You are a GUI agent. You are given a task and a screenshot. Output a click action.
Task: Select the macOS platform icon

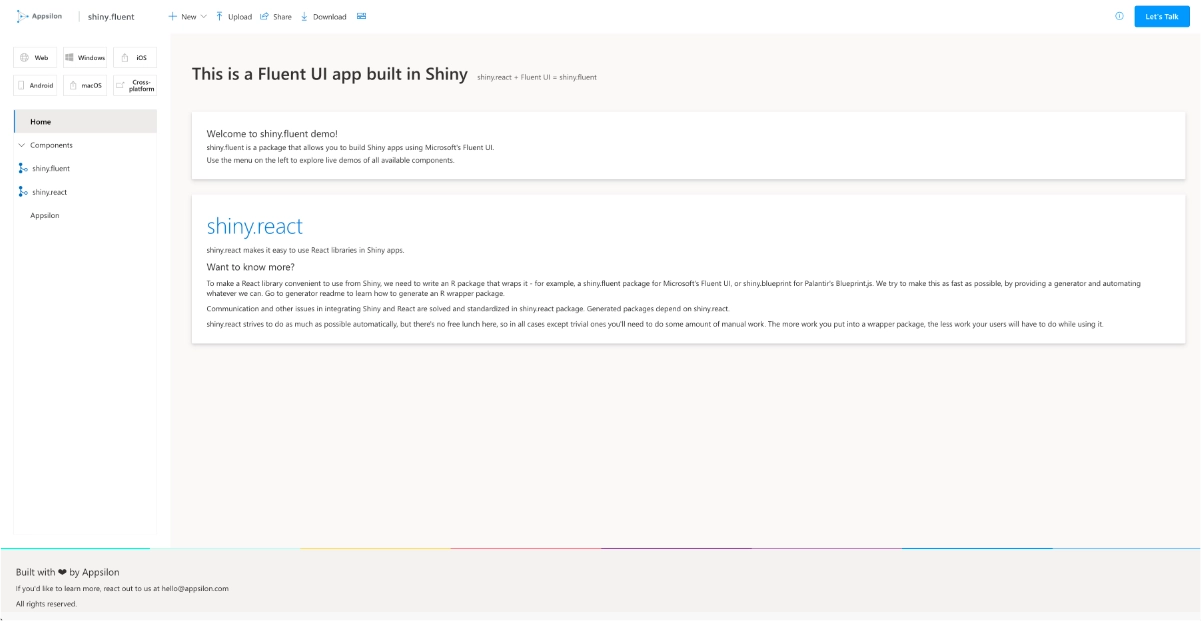coord(71,85)
